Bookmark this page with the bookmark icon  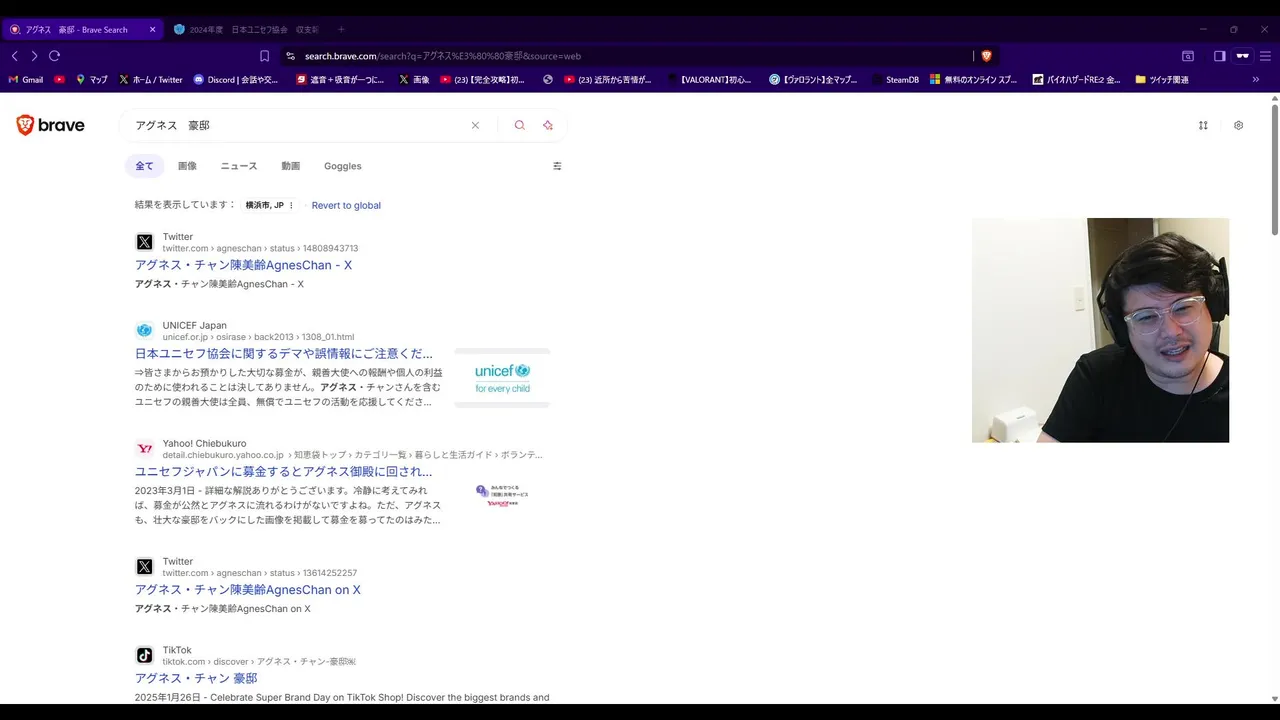[264, 56]
